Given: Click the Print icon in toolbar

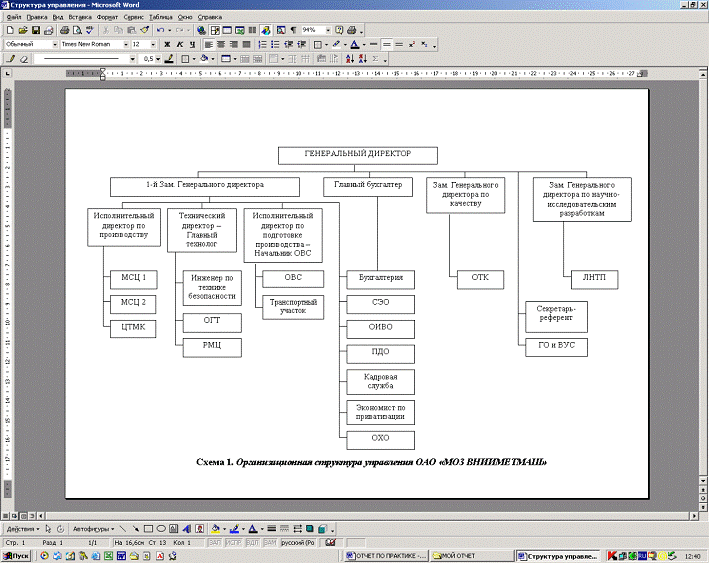Looking at the screenshot, I should coord(64,31).
